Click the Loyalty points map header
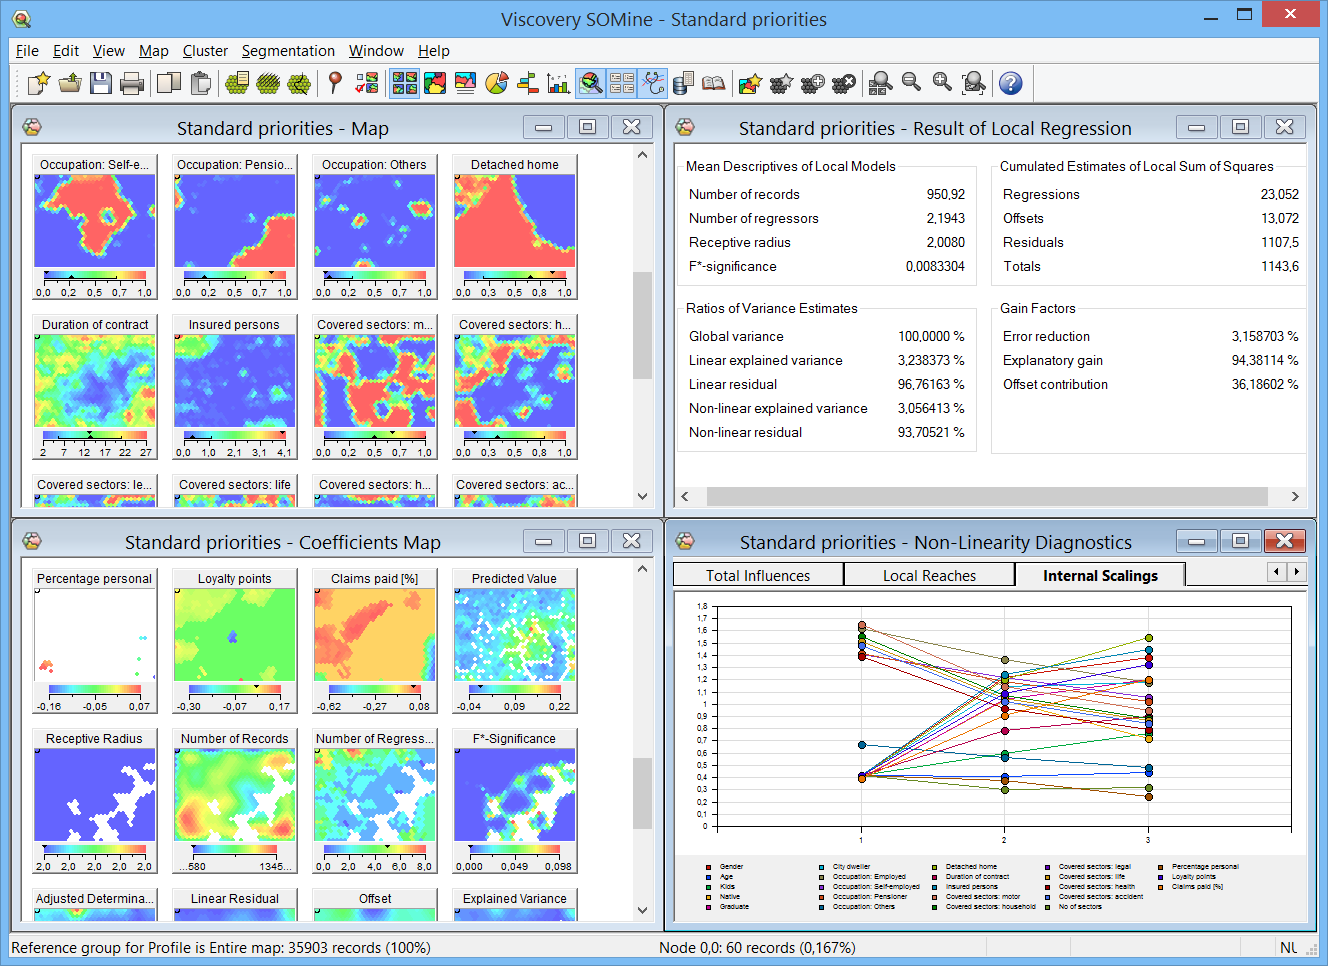 pos(234,578)
